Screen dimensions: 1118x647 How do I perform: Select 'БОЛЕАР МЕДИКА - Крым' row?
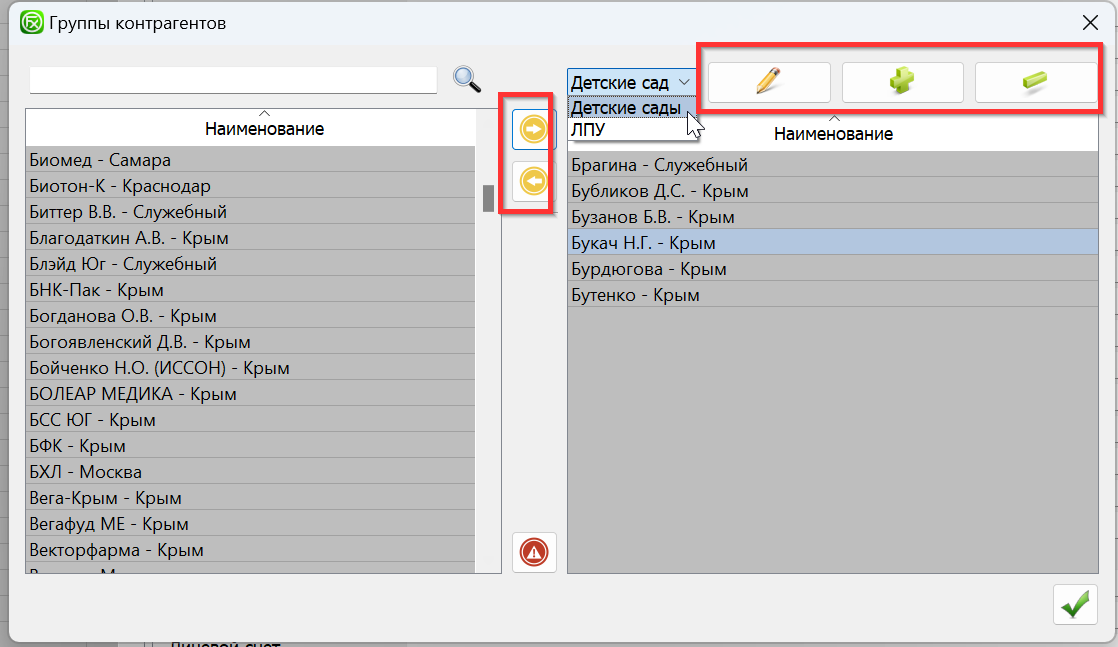point(133,394)
